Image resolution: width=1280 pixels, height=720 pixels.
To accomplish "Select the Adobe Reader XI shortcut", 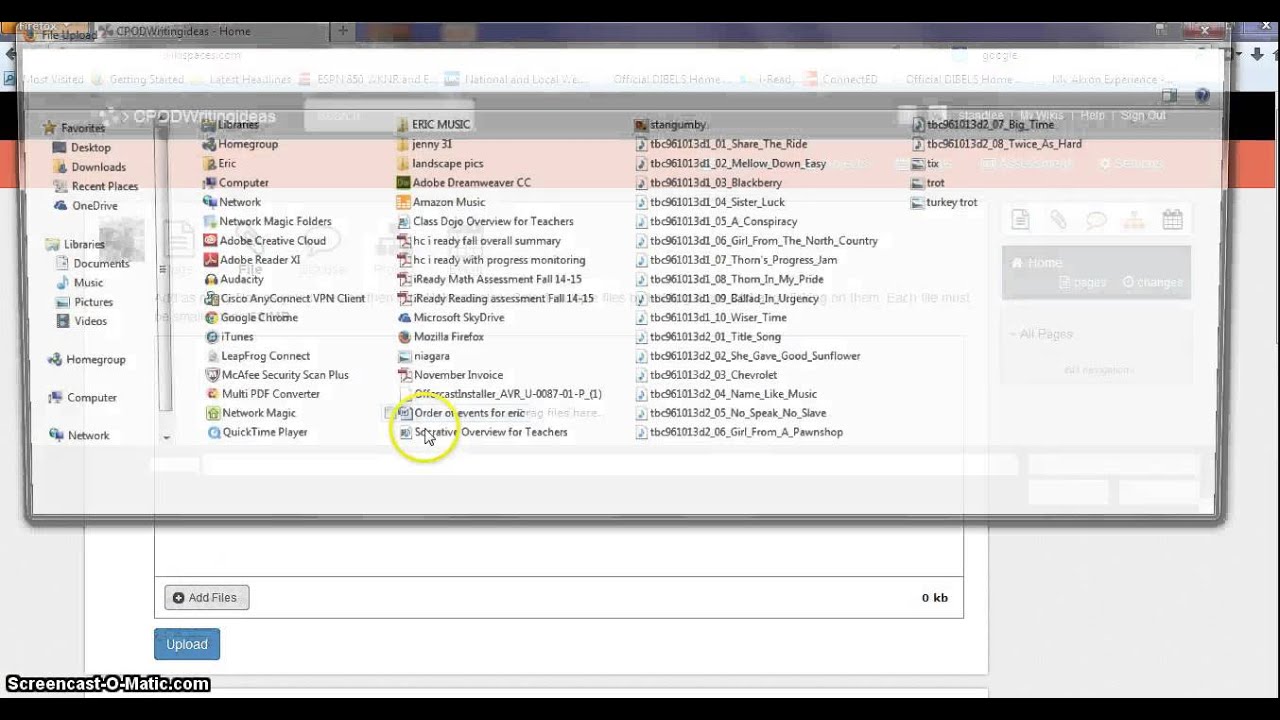I will [251, 259].
